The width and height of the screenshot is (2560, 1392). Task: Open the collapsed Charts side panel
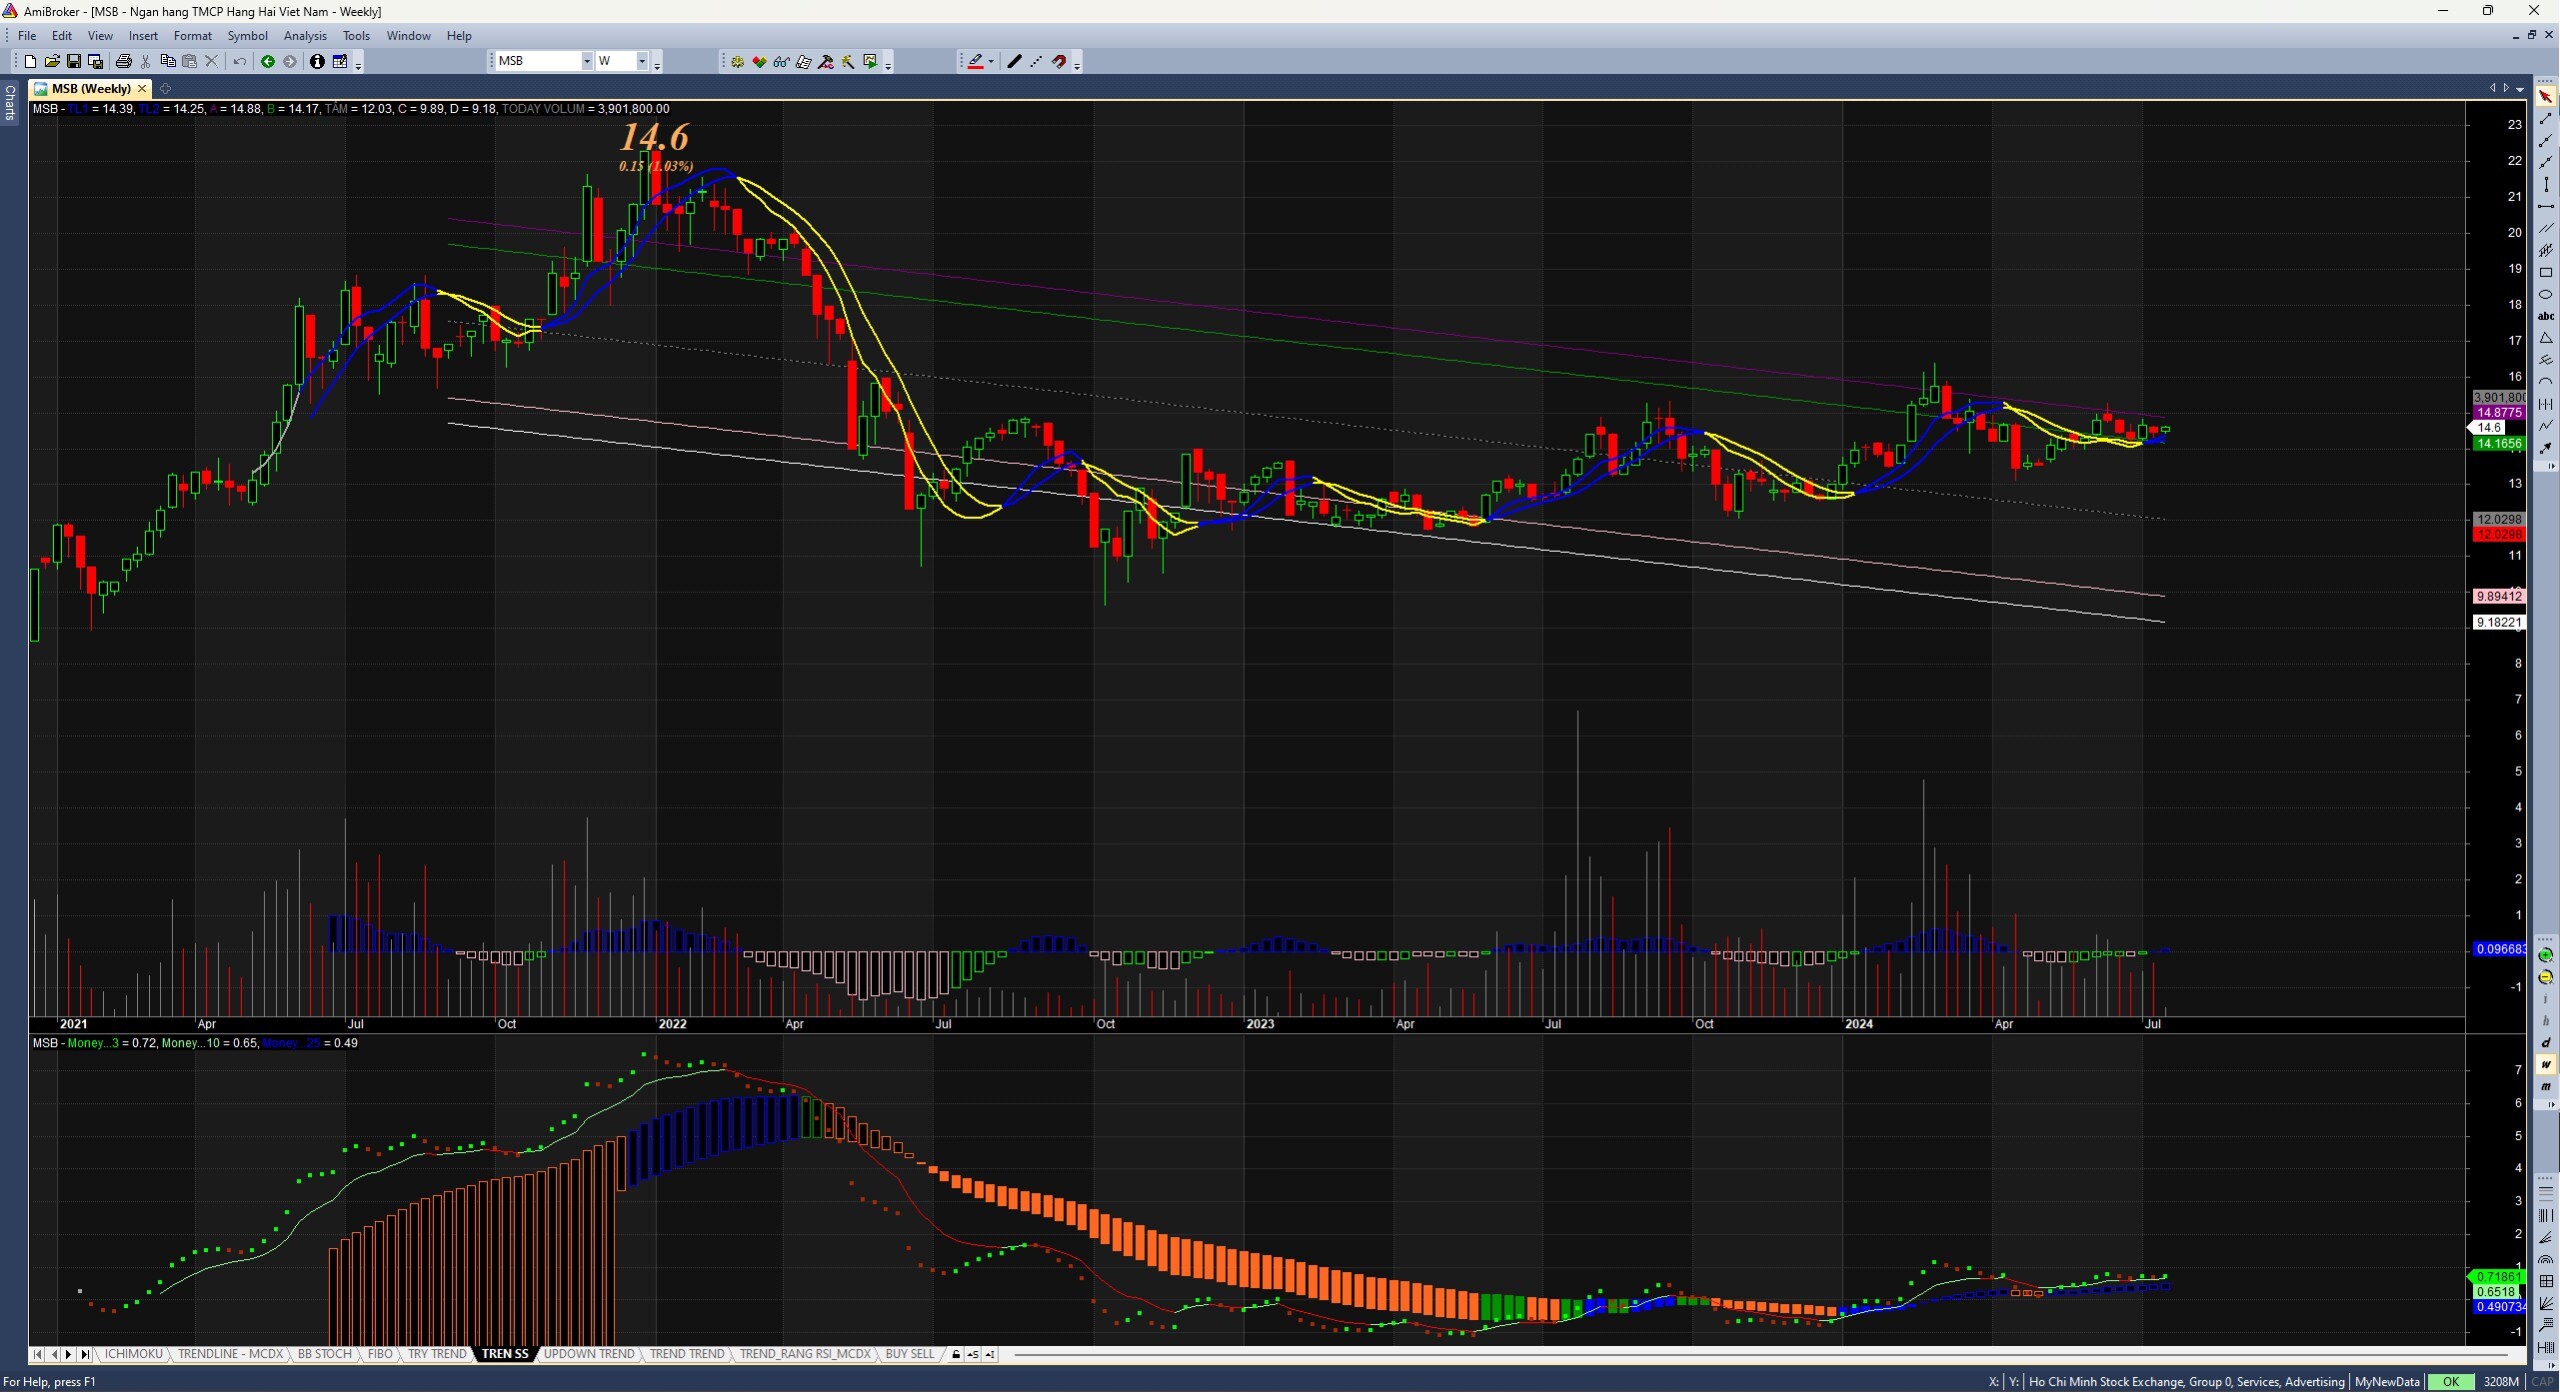tap(9, 103)
